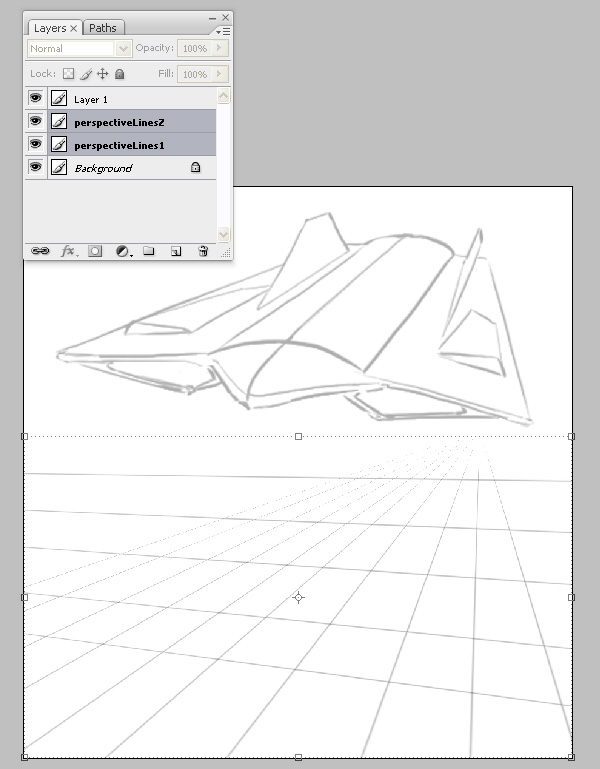Hide the Layer 1 layer
The width and height of the screenshot is (600, 769).
[x=35, y=98]
